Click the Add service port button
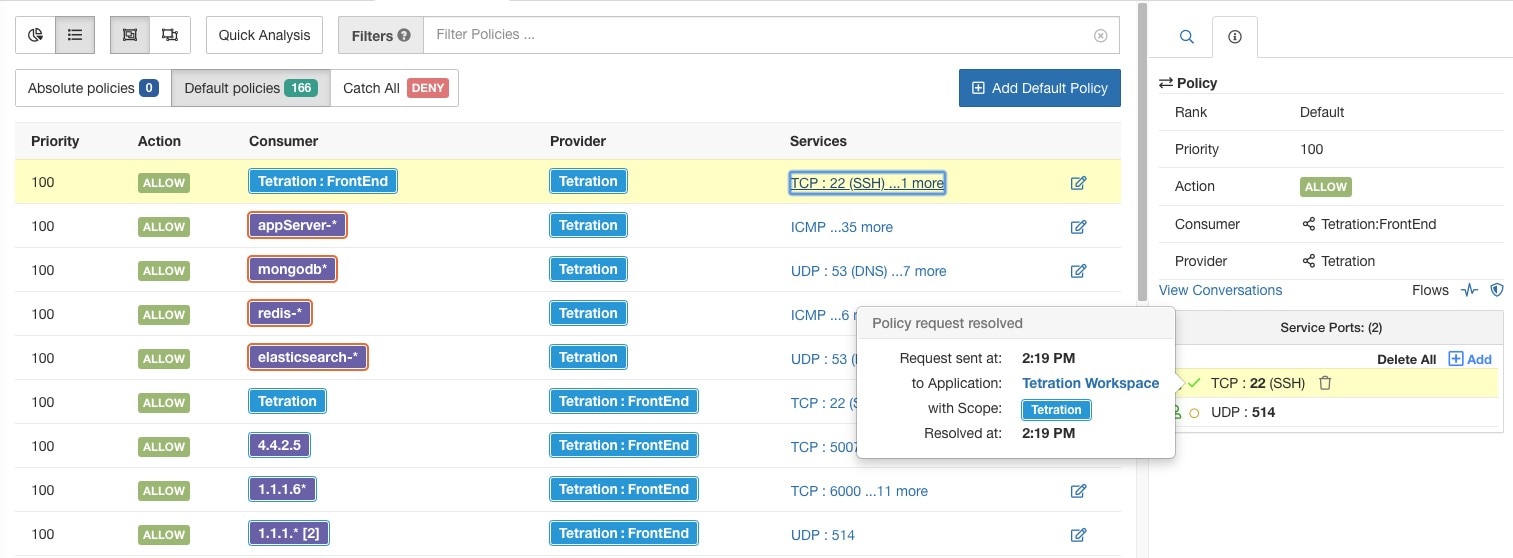The width and height of the screenshot is (1513, 558). (1470, 359)
